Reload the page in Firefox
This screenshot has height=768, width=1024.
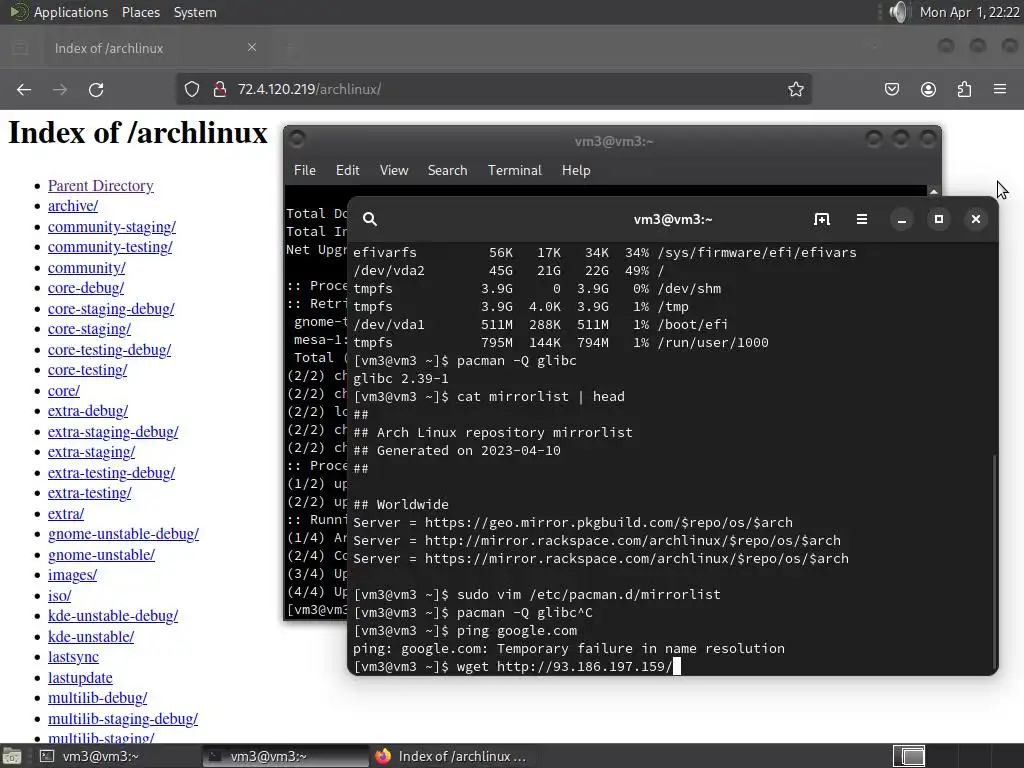tap(96, 89)
